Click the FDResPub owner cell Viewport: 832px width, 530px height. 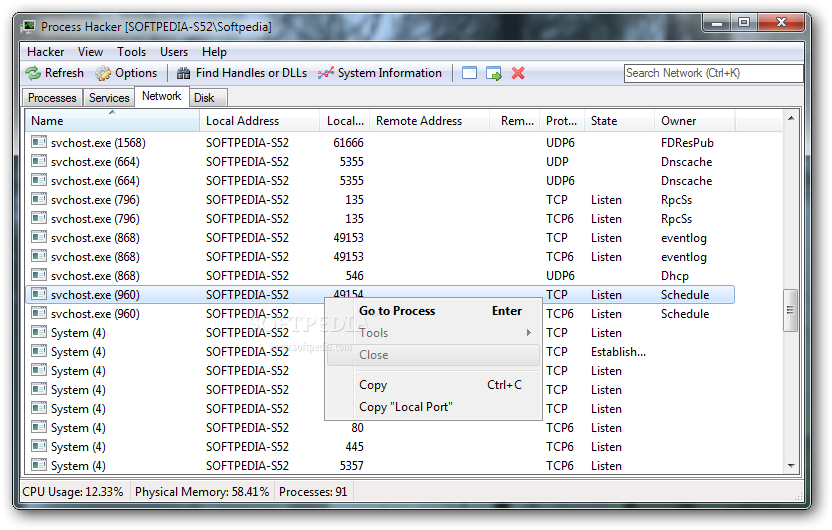point(687,143)
